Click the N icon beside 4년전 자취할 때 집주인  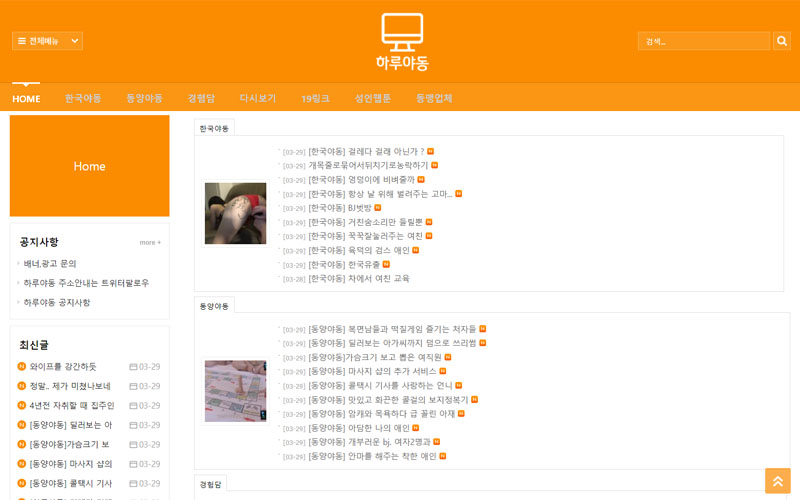[x=21, y=405]
